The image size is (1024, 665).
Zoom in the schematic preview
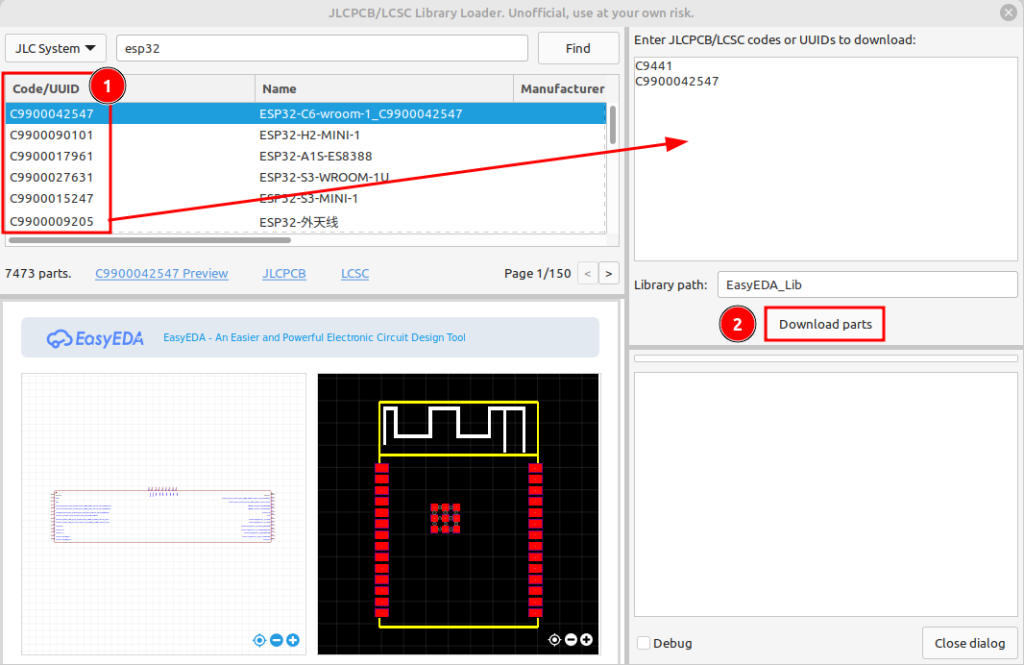(293, 640)
